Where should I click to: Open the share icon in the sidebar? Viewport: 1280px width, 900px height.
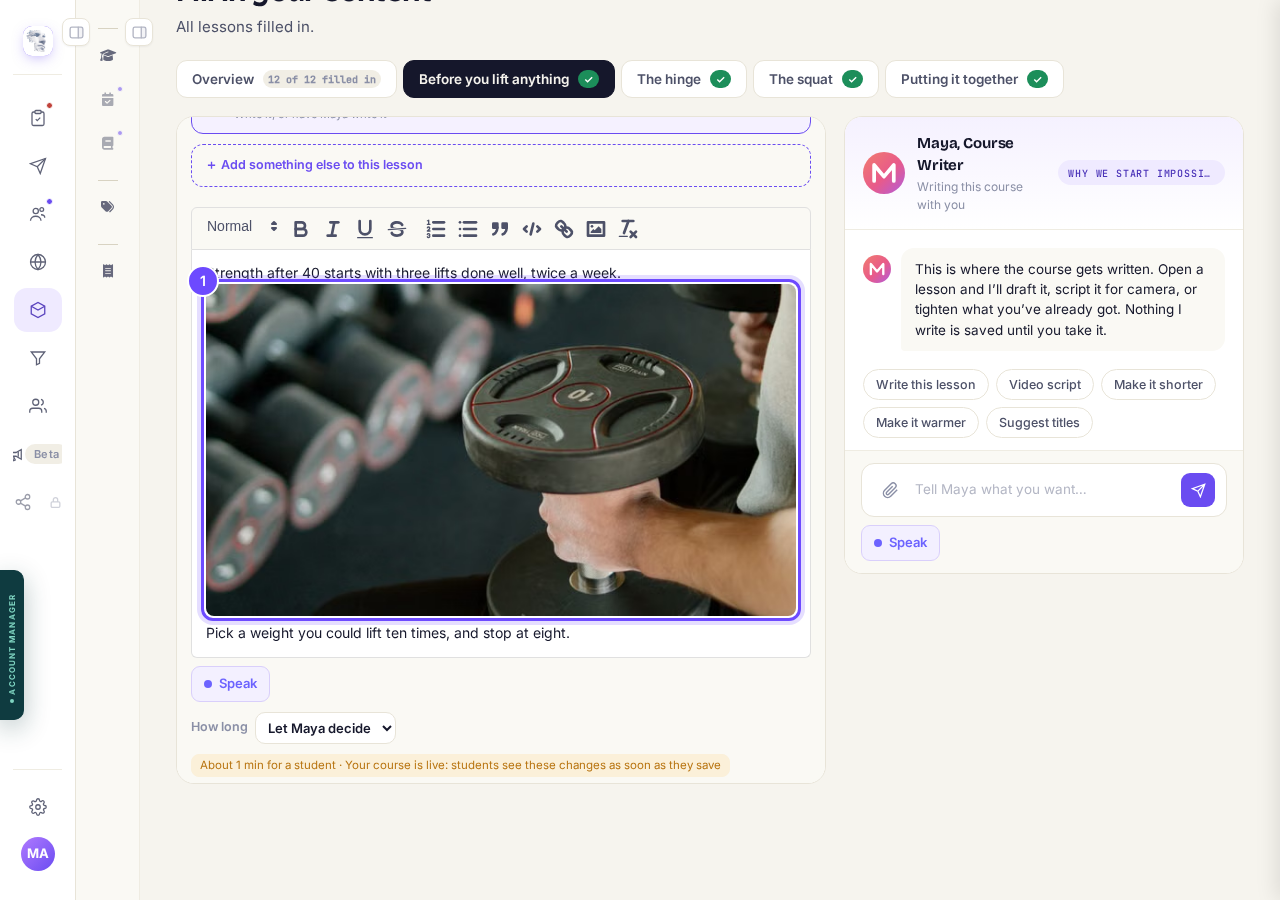pyautogui.click(x=23, y=502)
